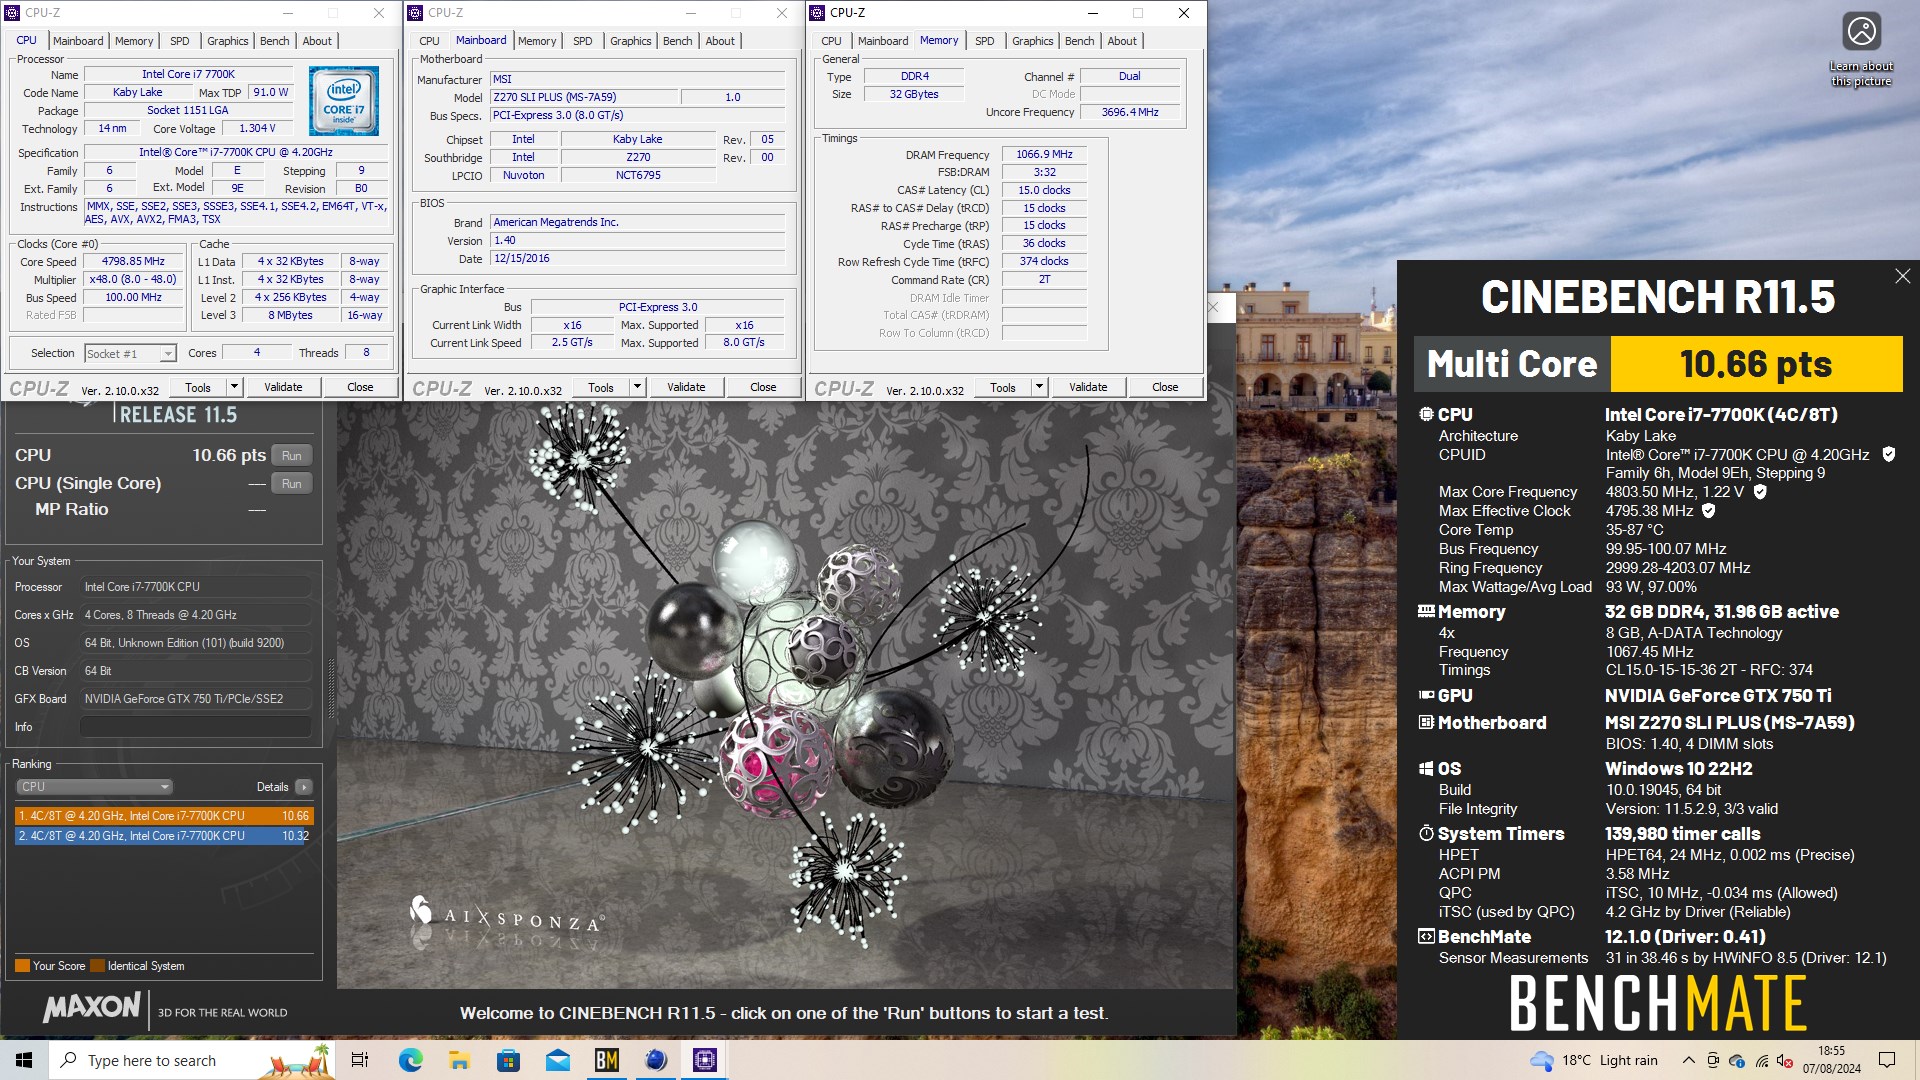This screenshot has height=1080, width=1920.
Task: Open File Explorer from the taskbar
Action: 460,1060
